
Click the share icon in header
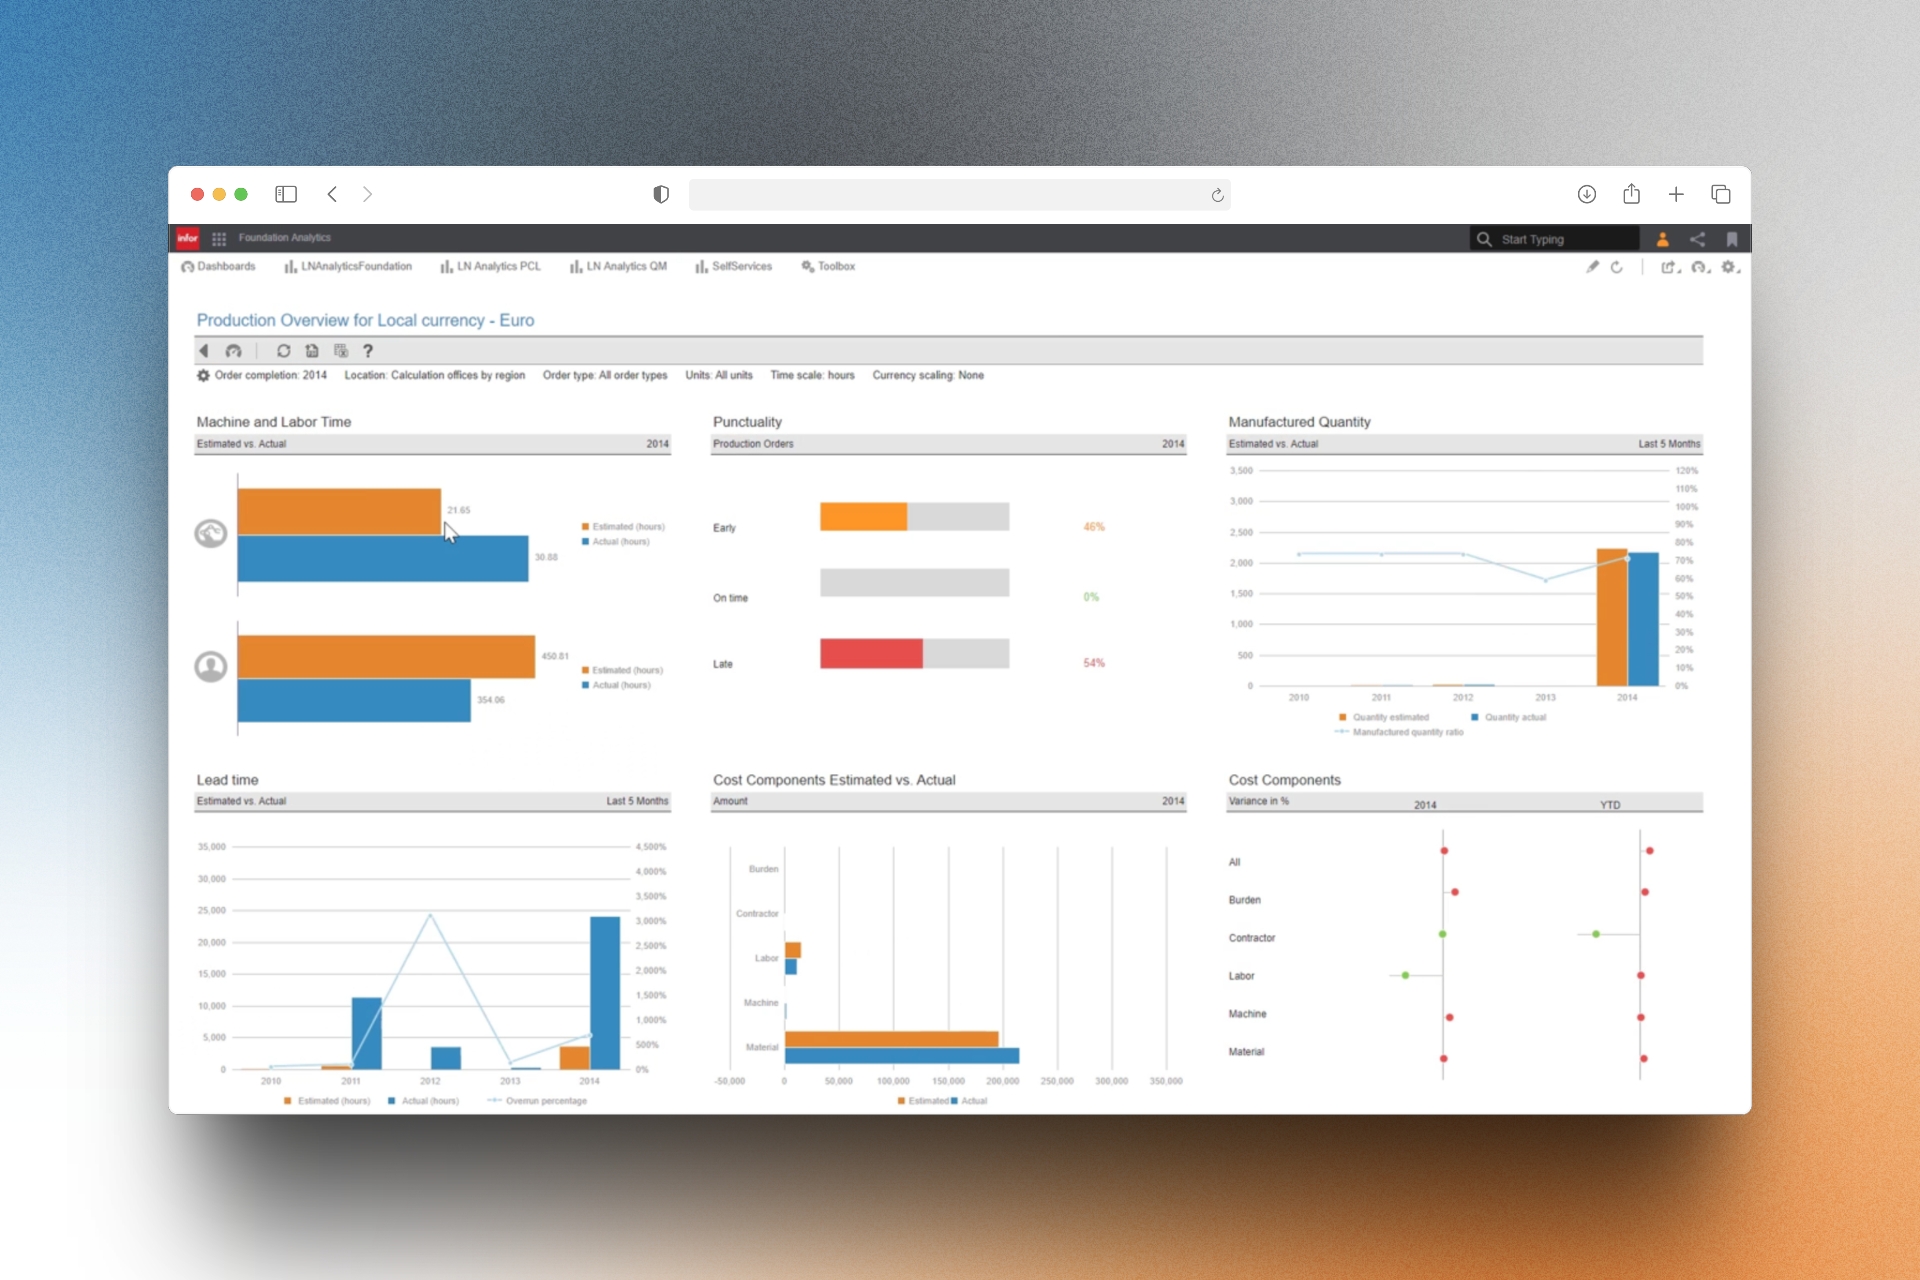pos(1697,239)
